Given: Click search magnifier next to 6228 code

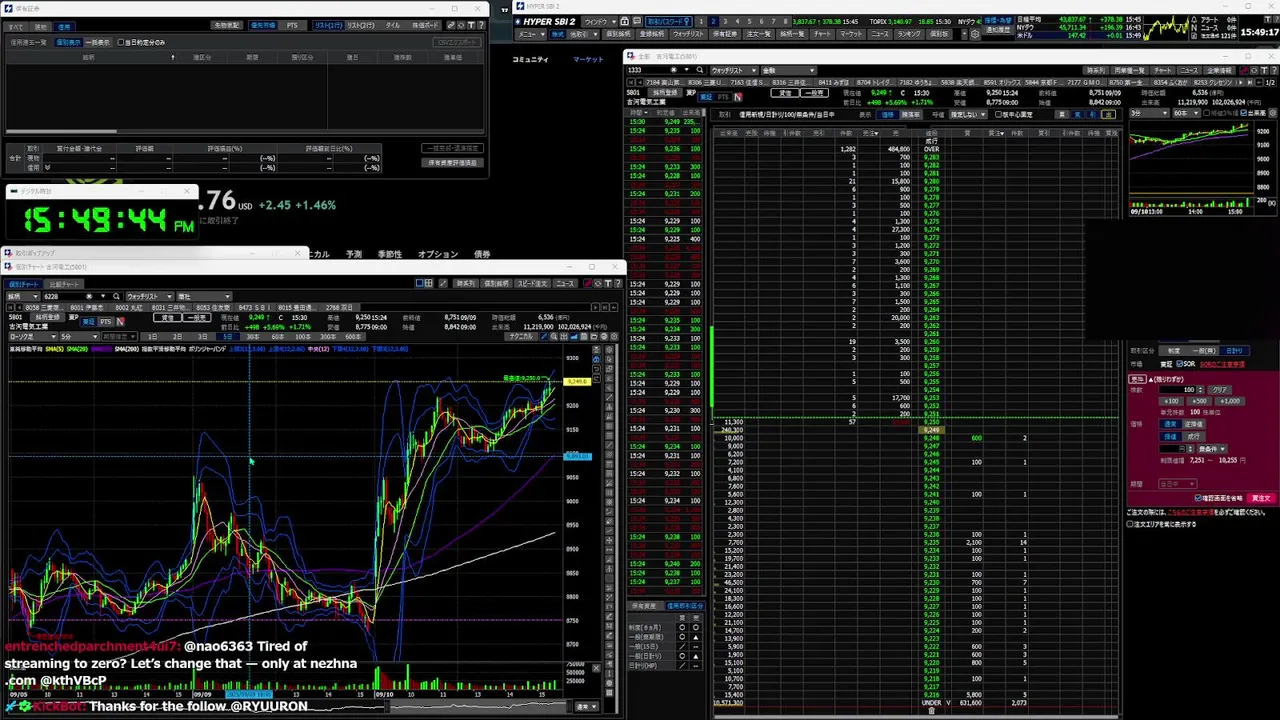Looking at the screenshot, I should [x=116, y=296].
